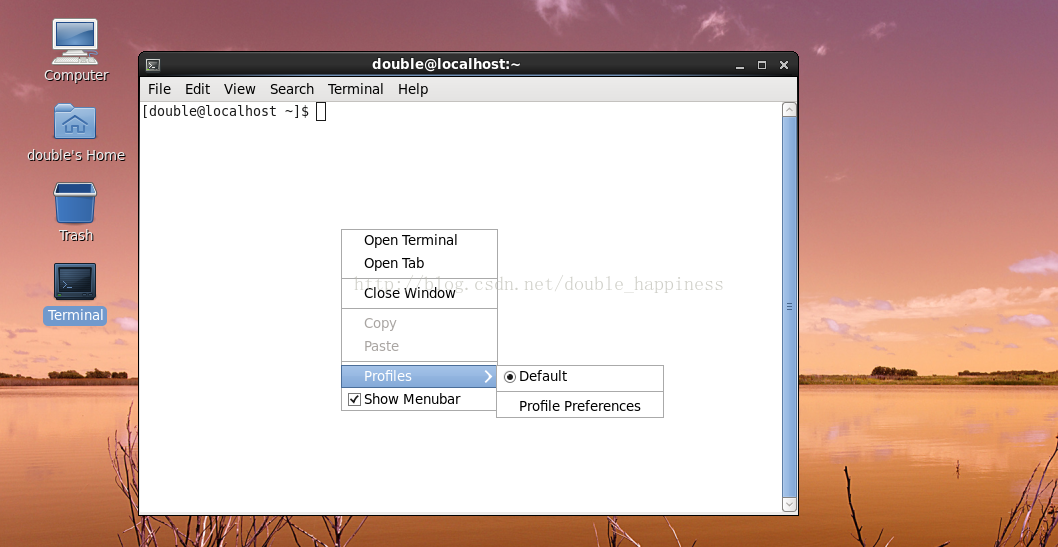
Task: Choose Open Terminal from context menu
Action: 419,240
